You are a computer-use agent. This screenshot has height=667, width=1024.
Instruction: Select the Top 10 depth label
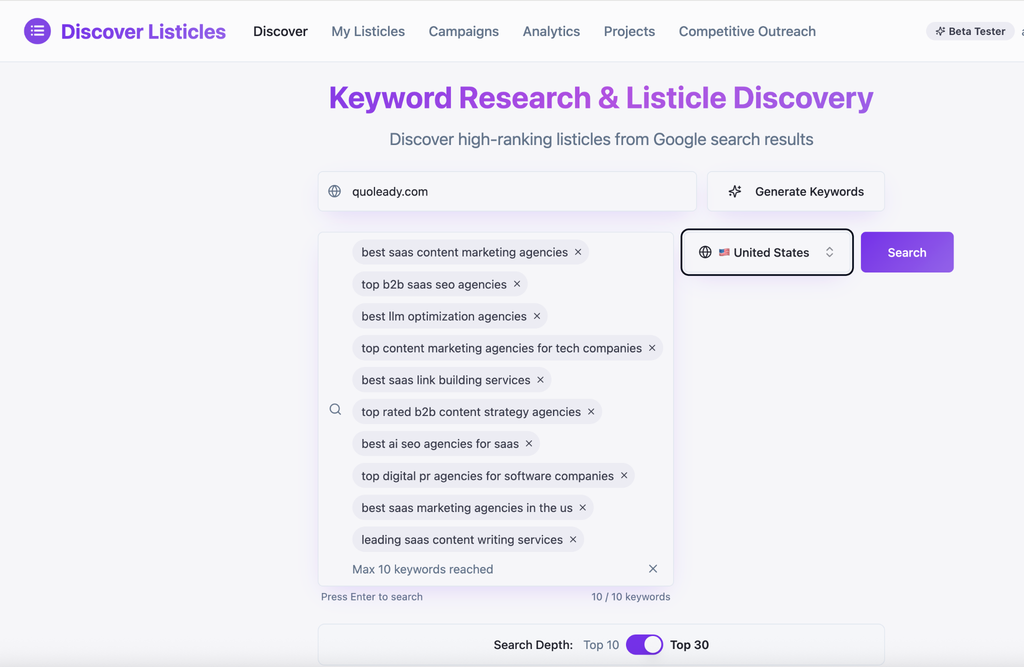tap(601, 645)
